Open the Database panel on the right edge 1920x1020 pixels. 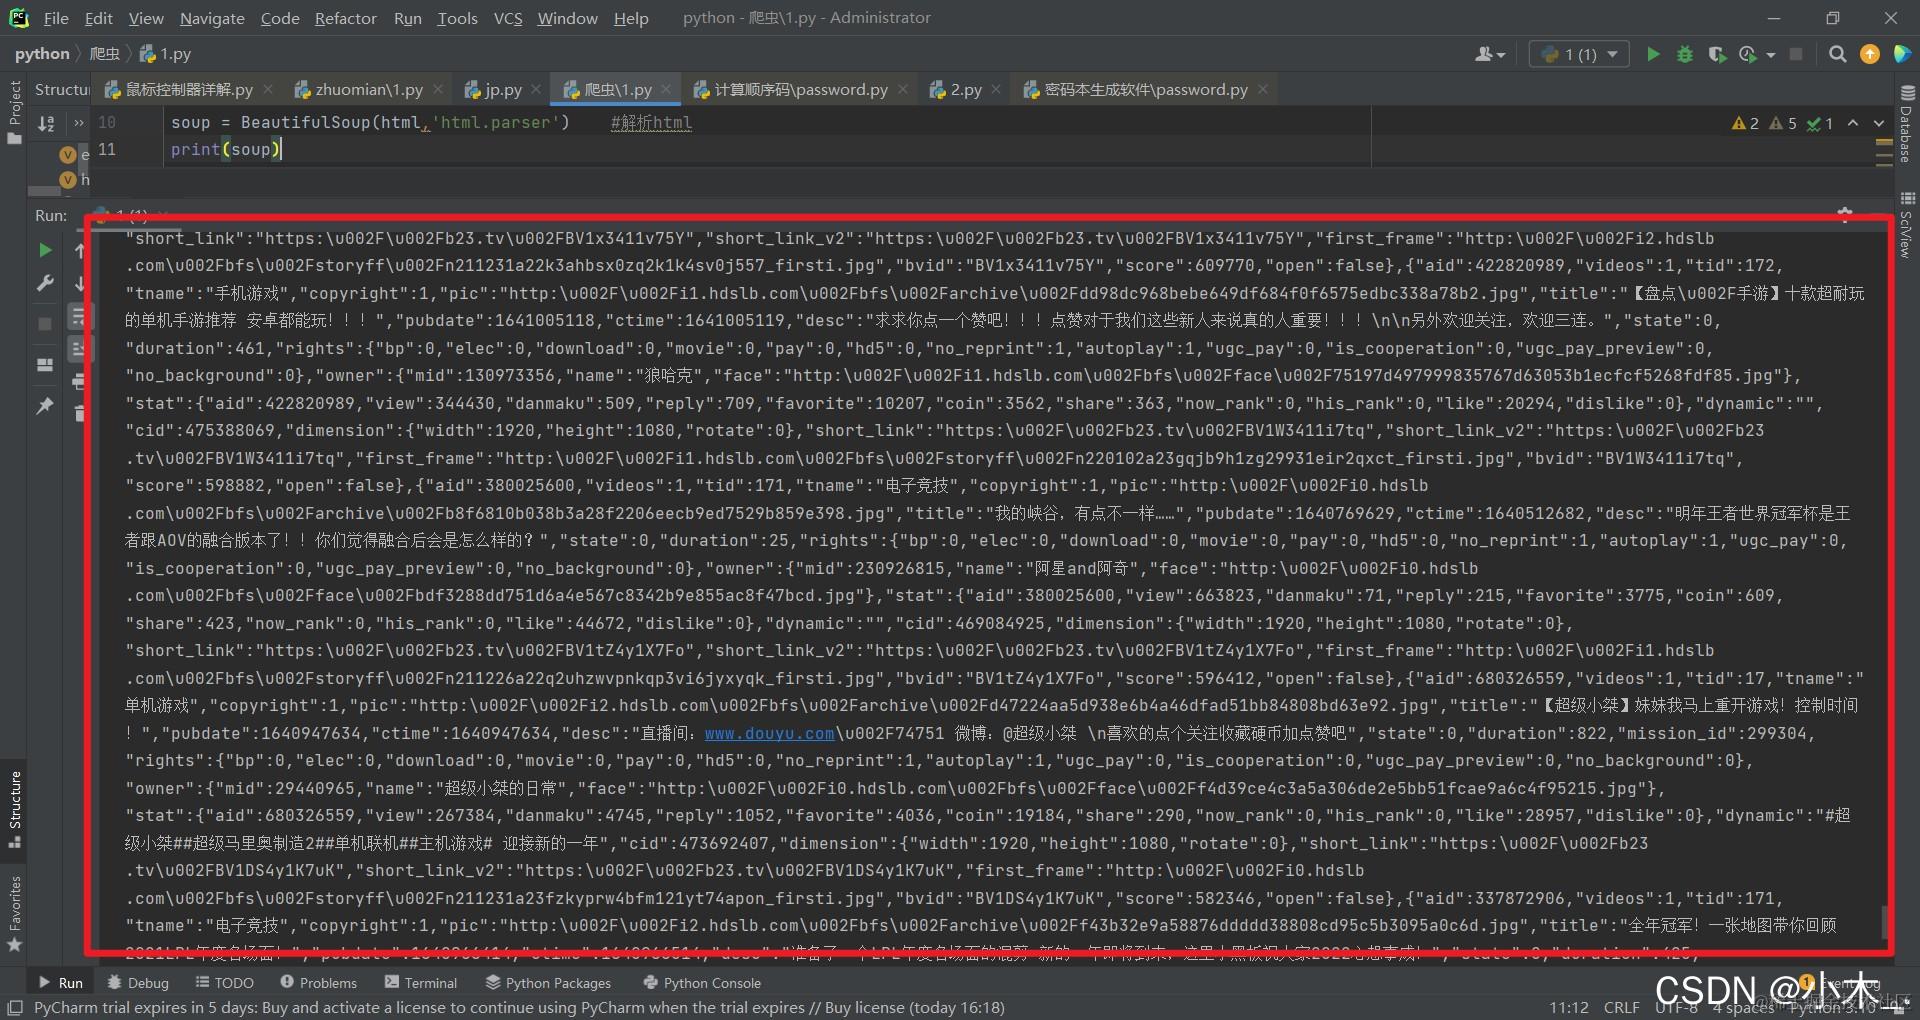(x=1906, y=130)
